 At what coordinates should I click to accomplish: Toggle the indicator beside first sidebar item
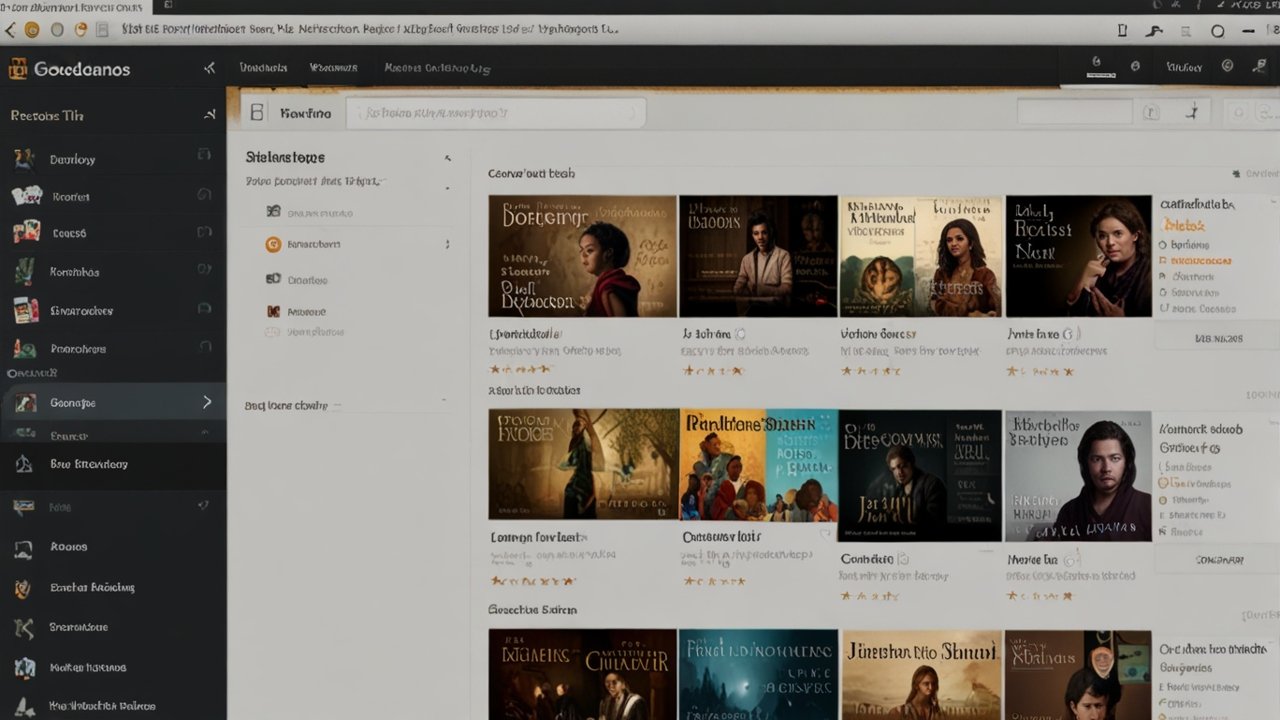pos(204,156)
